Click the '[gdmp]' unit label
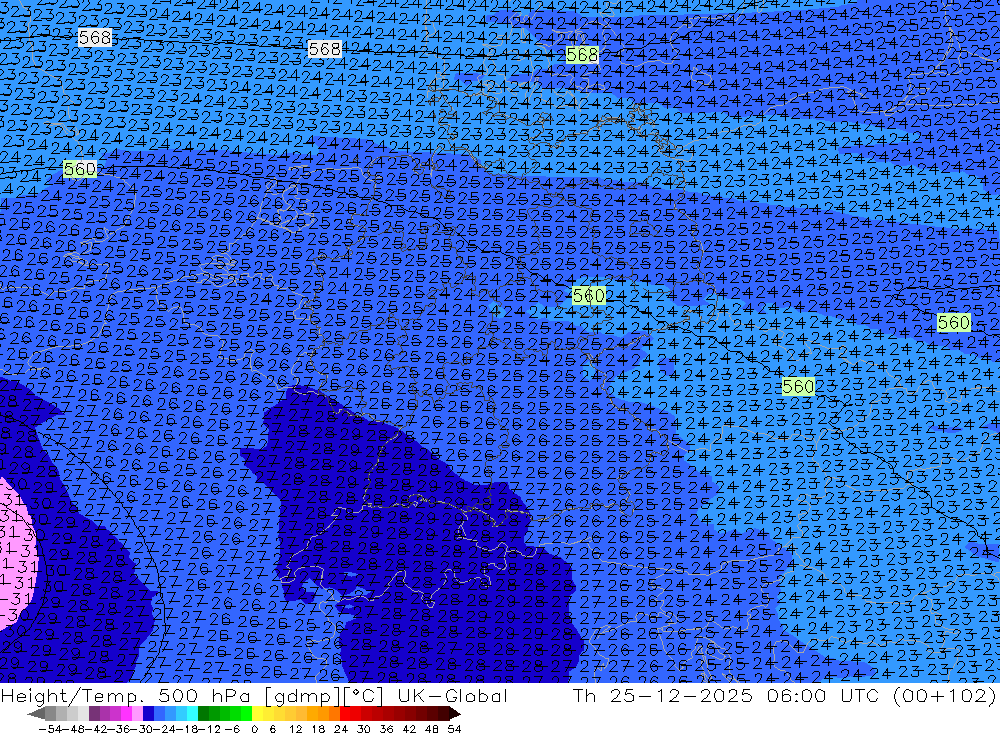 [304, 696]
